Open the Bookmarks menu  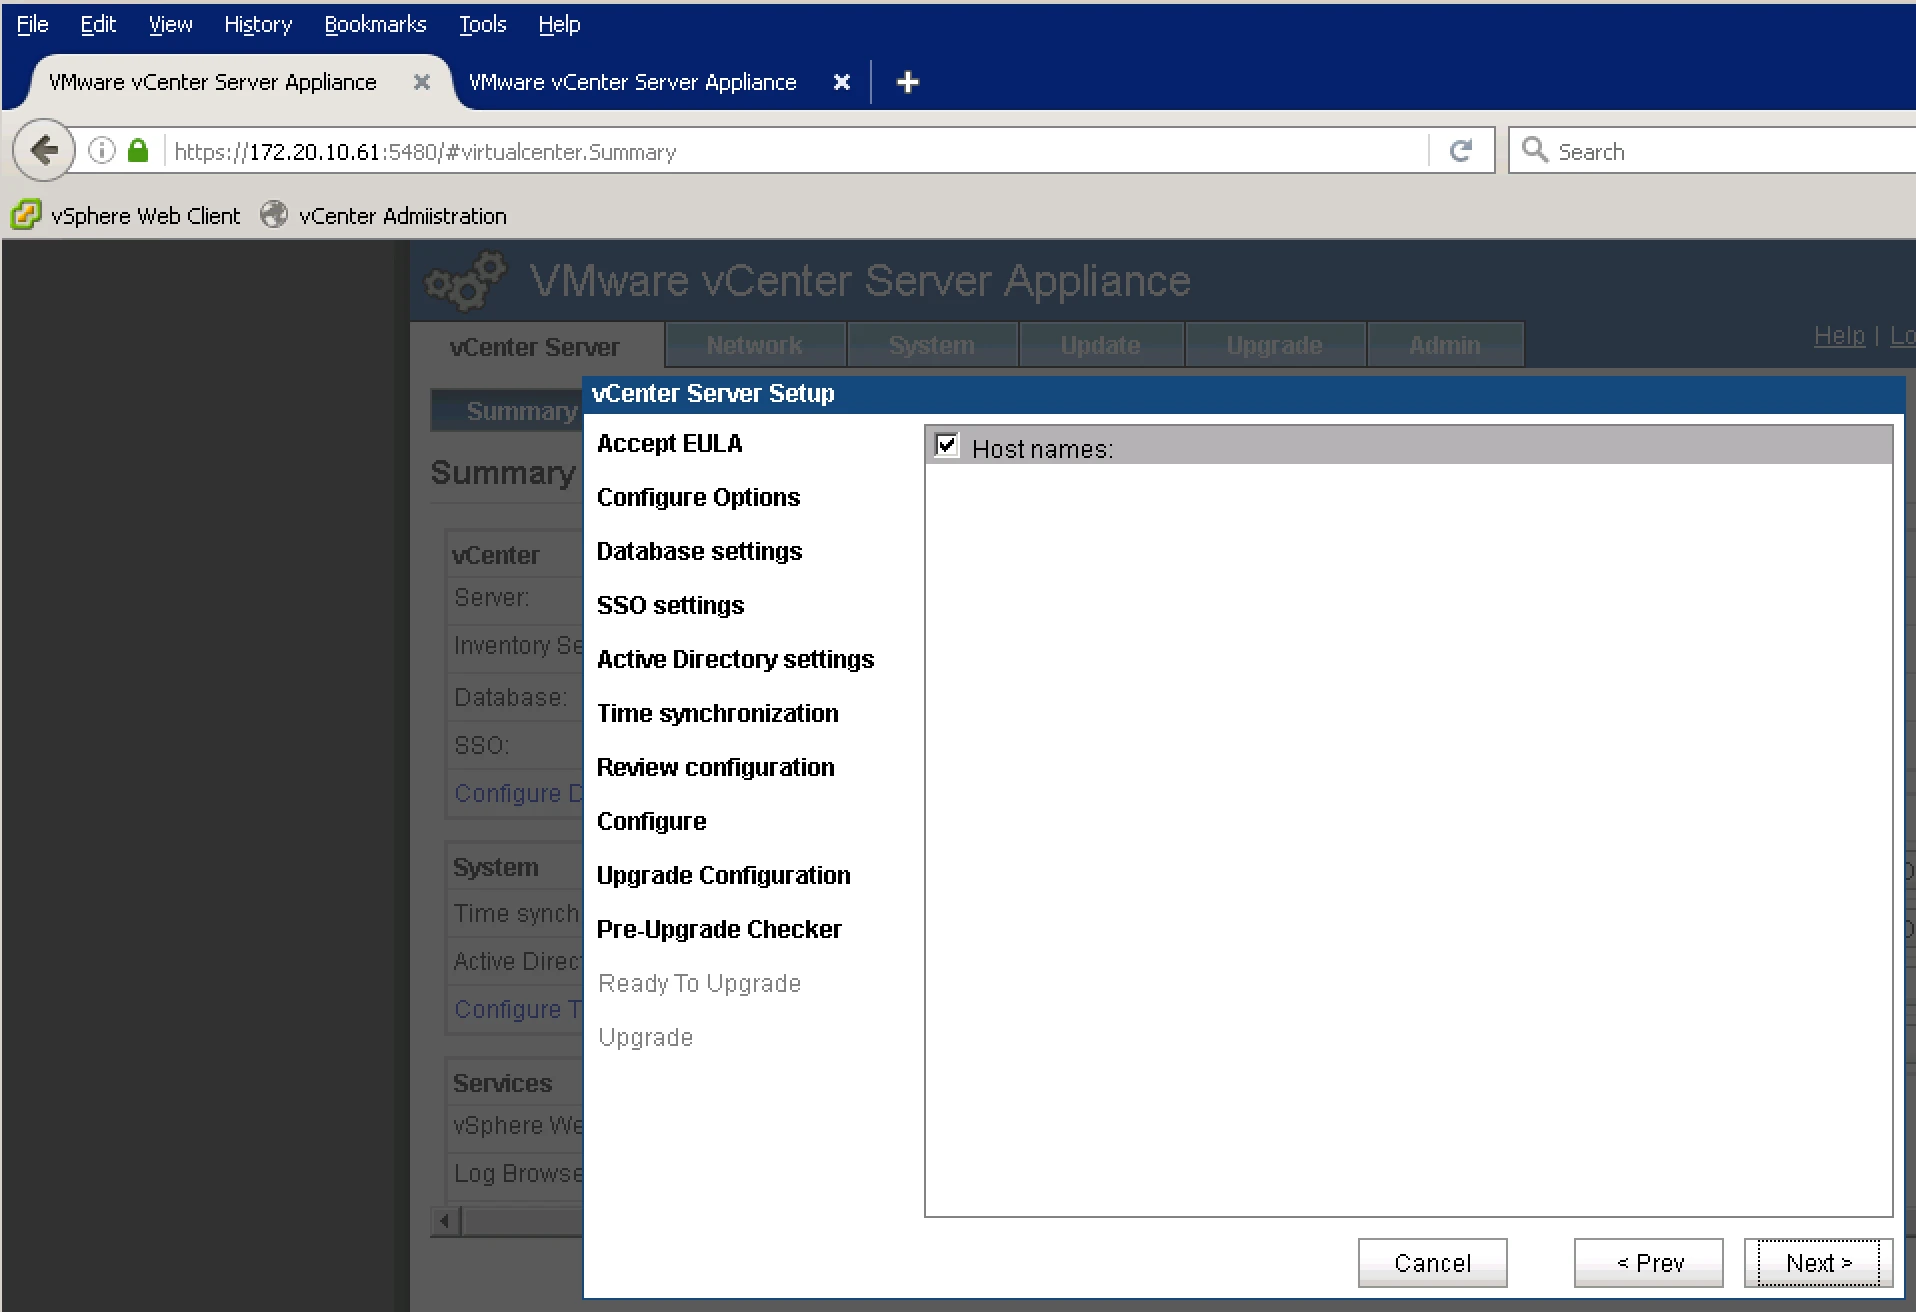pos(375,24)
